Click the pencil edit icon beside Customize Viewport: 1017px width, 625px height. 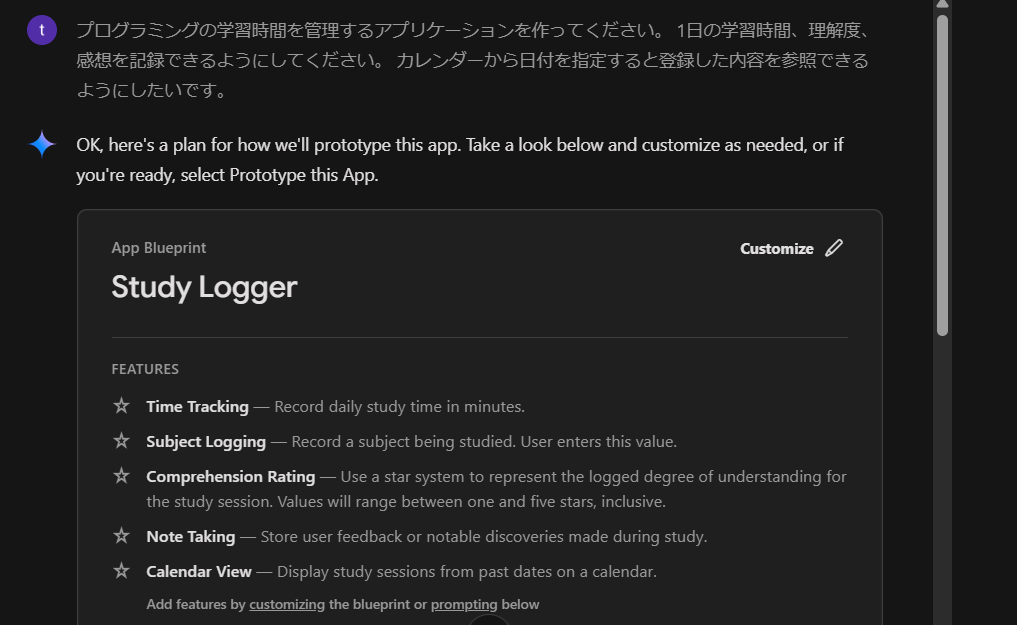tap(834, 248)
